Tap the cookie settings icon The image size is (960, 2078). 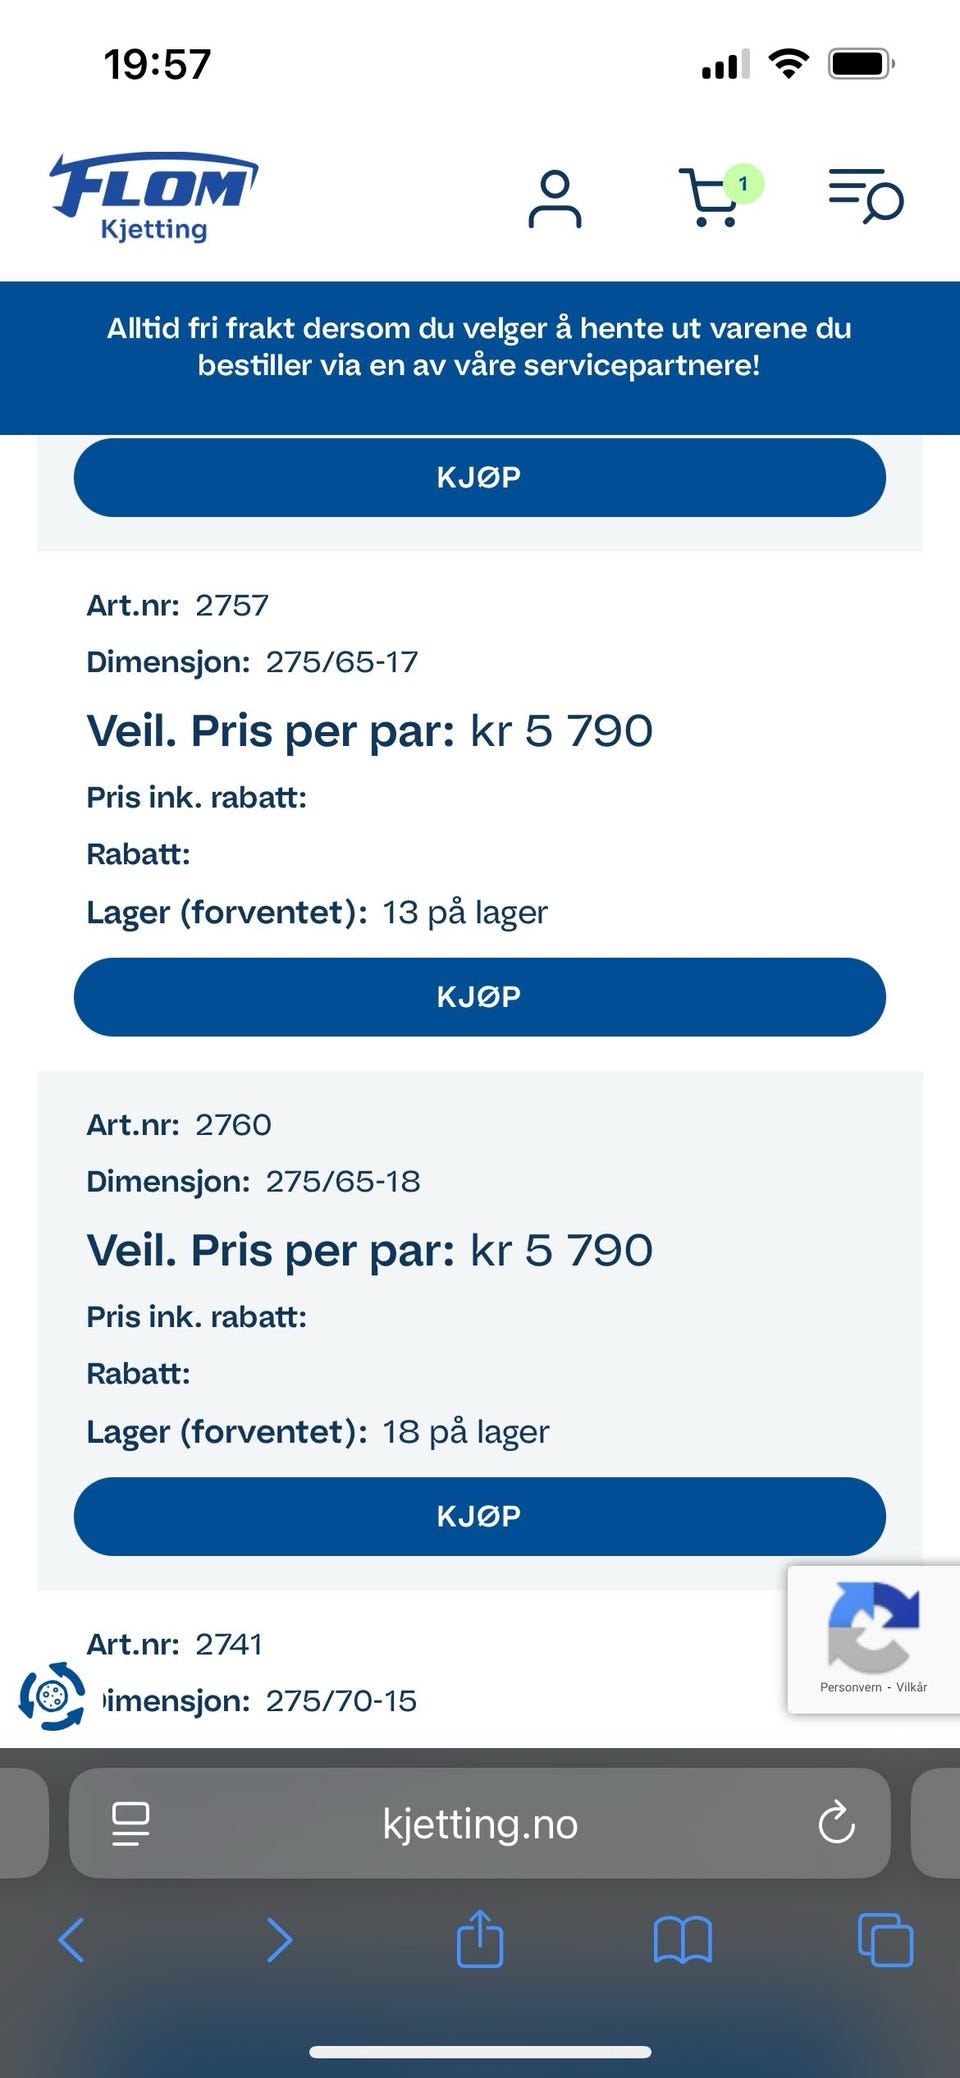[x=52, y=1696]
